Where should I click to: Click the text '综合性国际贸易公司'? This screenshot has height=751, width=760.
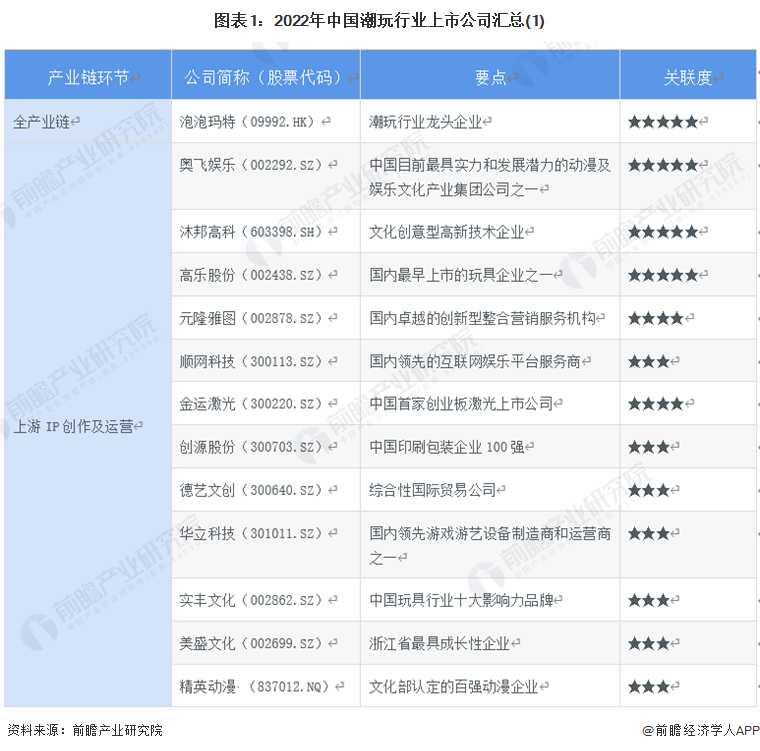tap(432, 490)
